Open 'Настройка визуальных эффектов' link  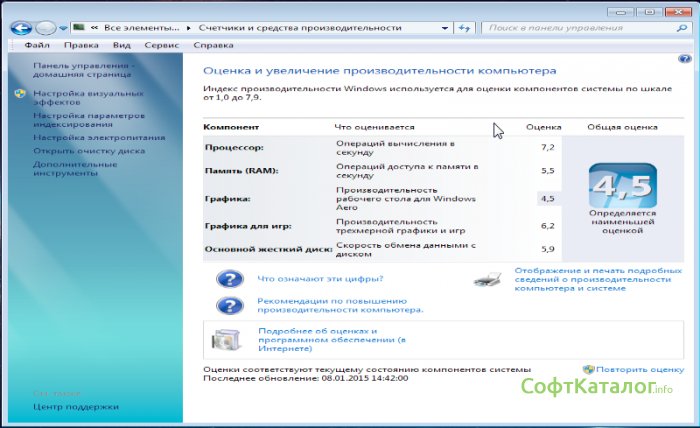(74, 96)
